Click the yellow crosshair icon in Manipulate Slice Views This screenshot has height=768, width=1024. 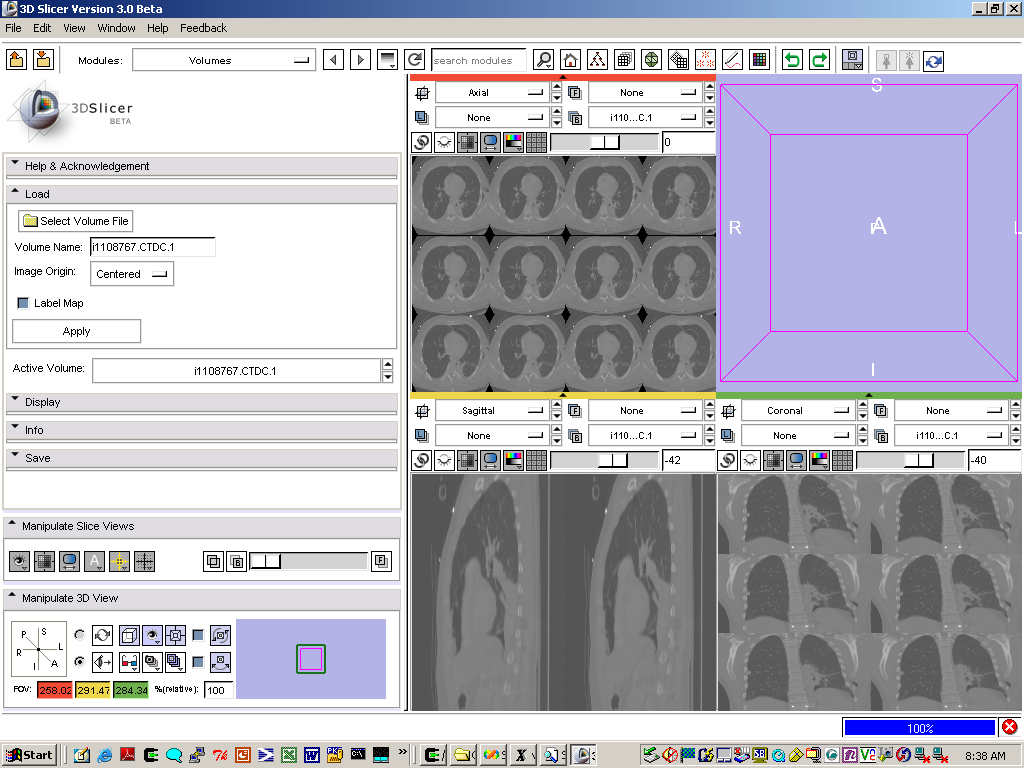(119, 561)
